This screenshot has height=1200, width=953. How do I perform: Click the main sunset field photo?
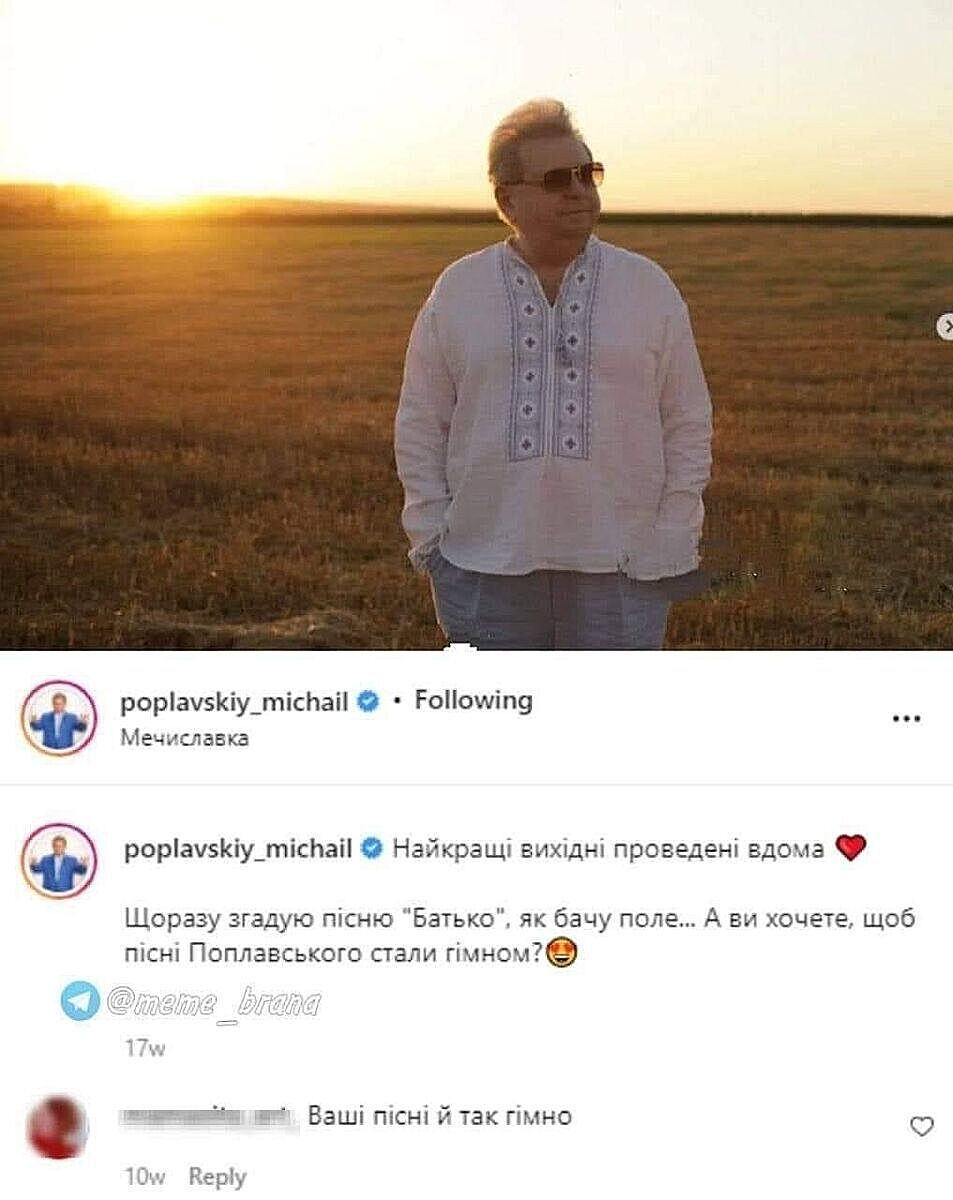[x=476, y=325]
